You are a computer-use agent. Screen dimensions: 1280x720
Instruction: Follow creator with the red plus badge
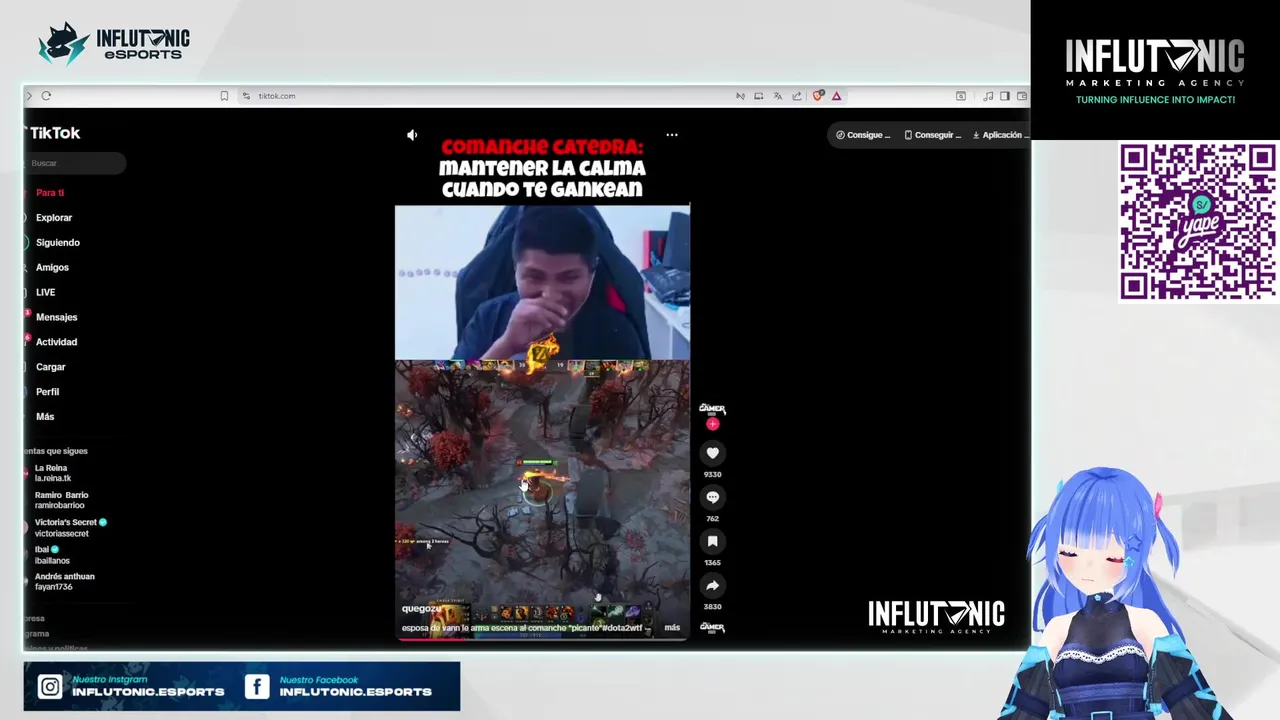coord(712,424)
